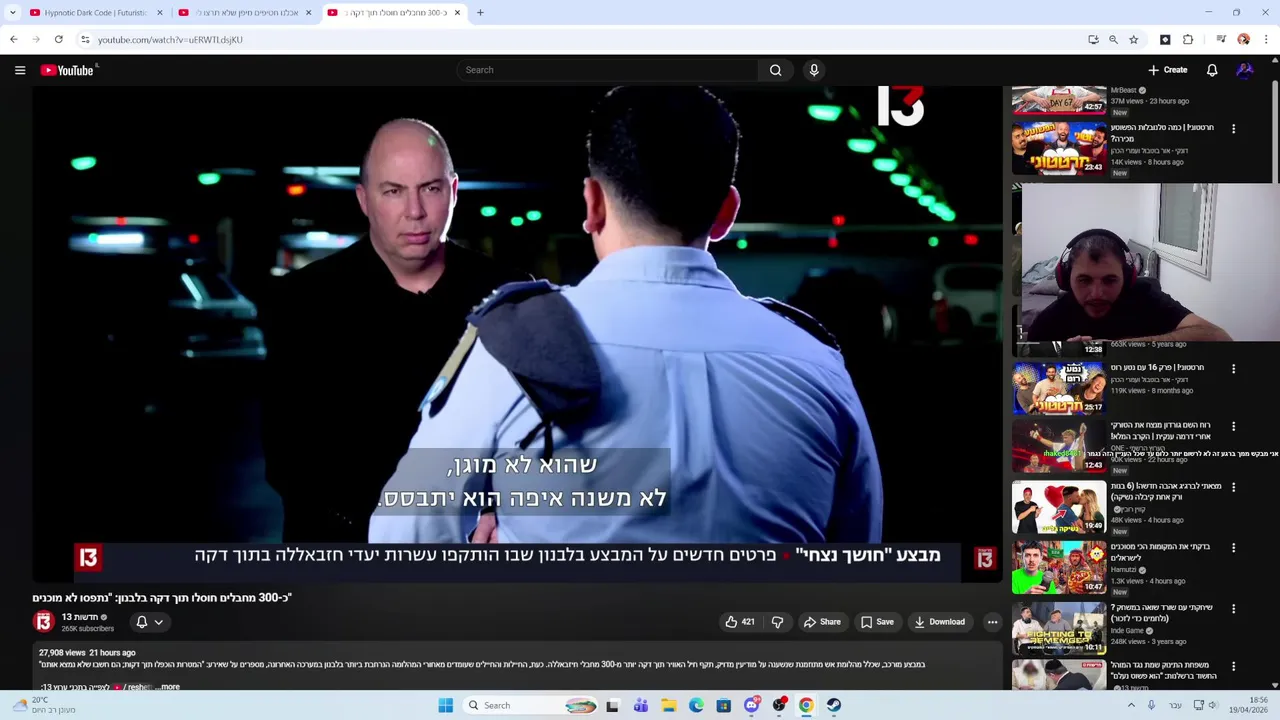Open the חדשות 13 channel avatar
This screenshot has height=720, width=1280.
coord(44,622)
